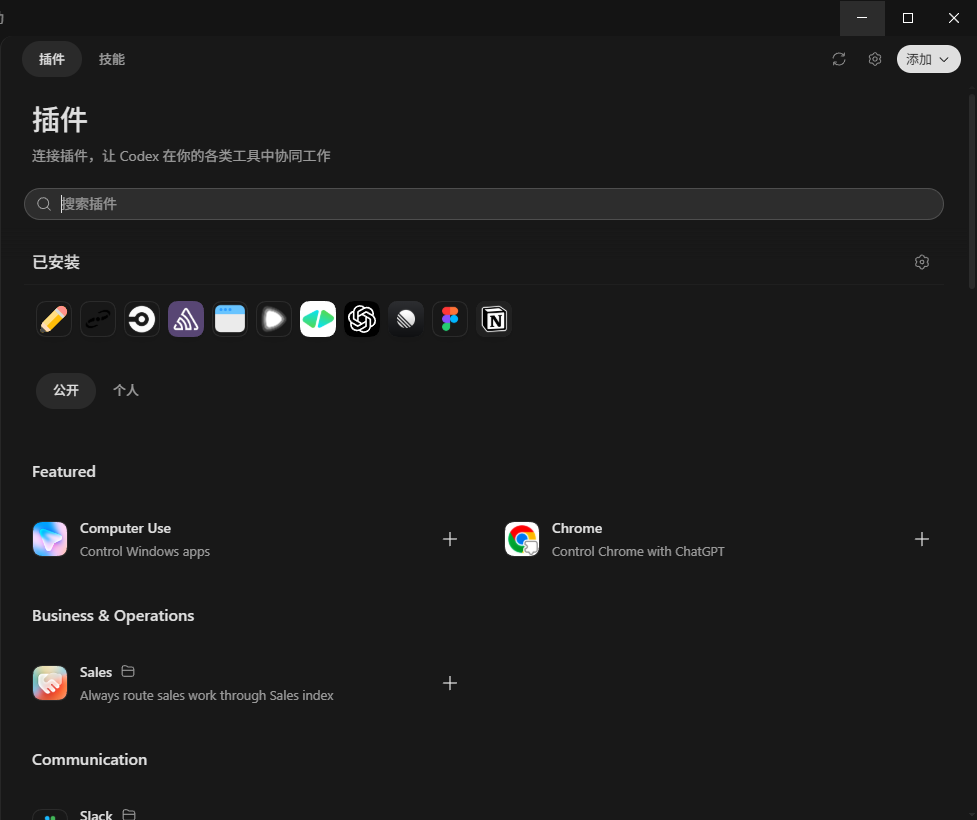Click 'Control Chrome with ChatGPT' description
This screenshot has width=977, height=820.
[638, 551]
